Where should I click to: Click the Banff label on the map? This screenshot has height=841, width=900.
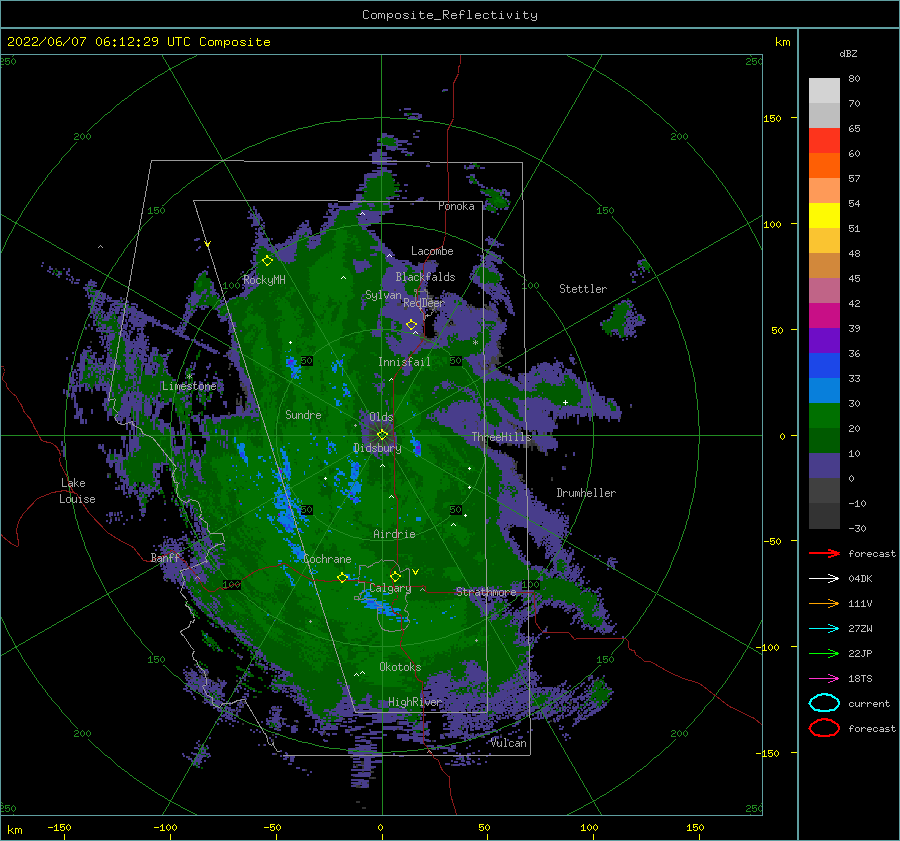coord(165,557)
